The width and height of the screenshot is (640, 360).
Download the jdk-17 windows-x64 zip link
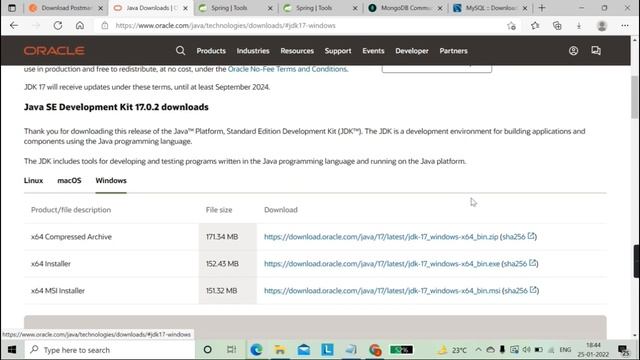tap(381, 237)
